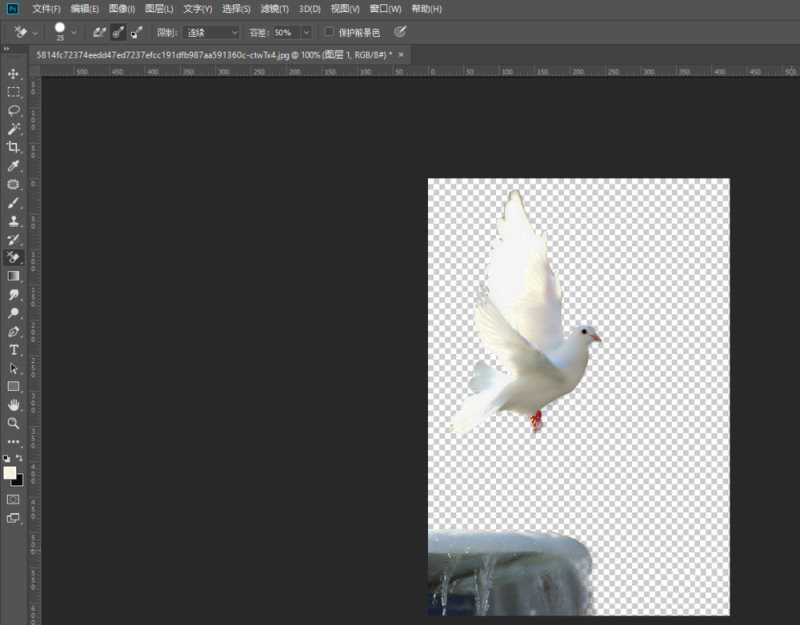Open the 限制 dropdown showing 连续

coord(211,32)
